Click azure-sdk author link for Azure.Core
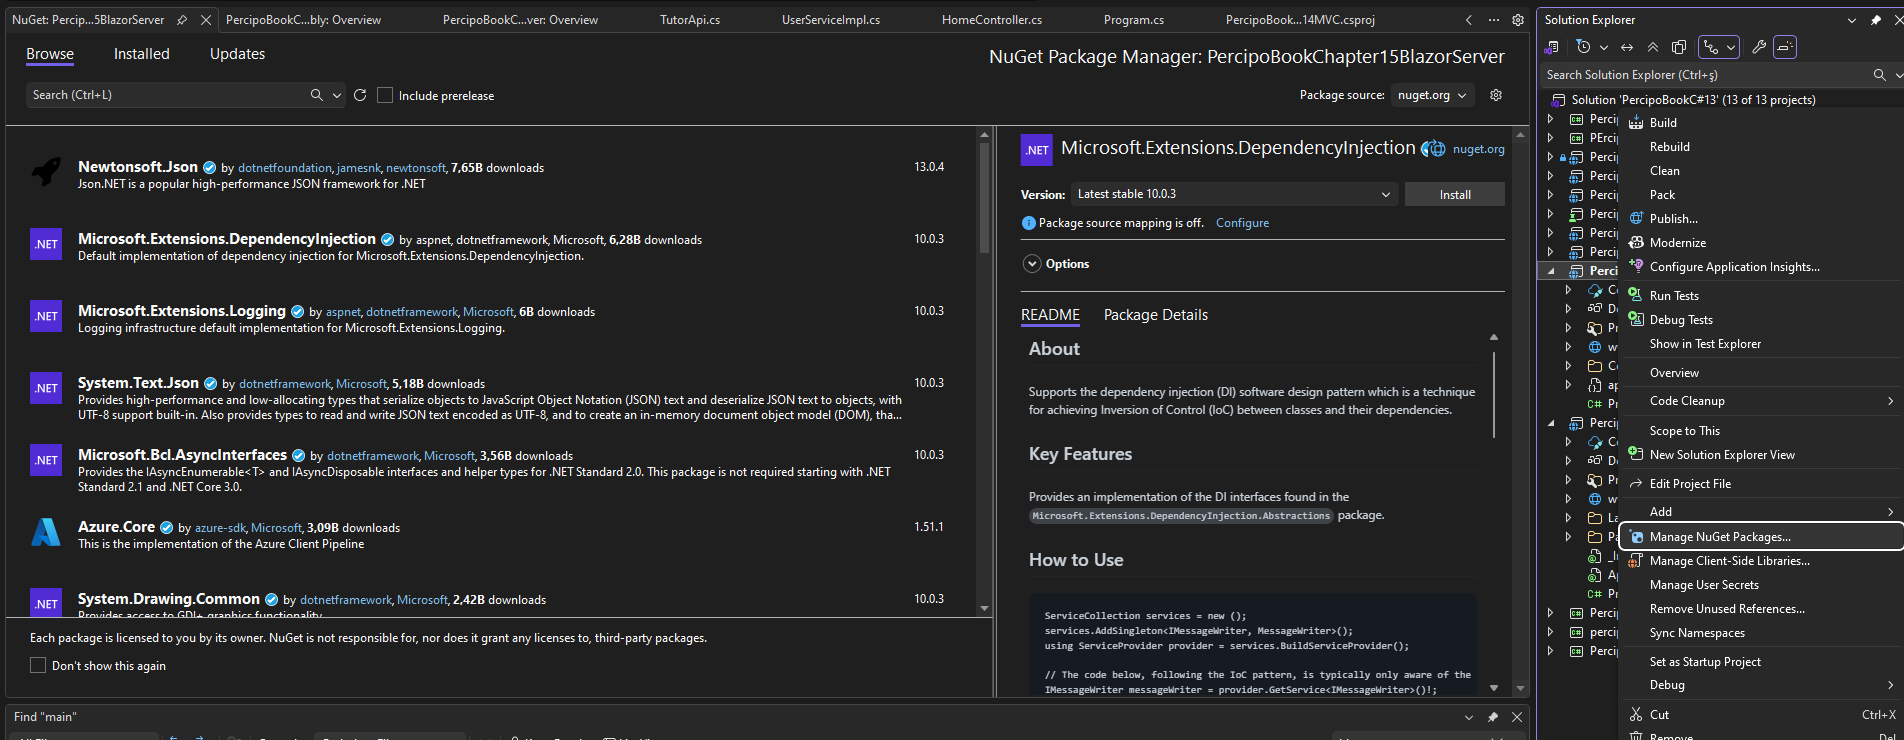 220,528
